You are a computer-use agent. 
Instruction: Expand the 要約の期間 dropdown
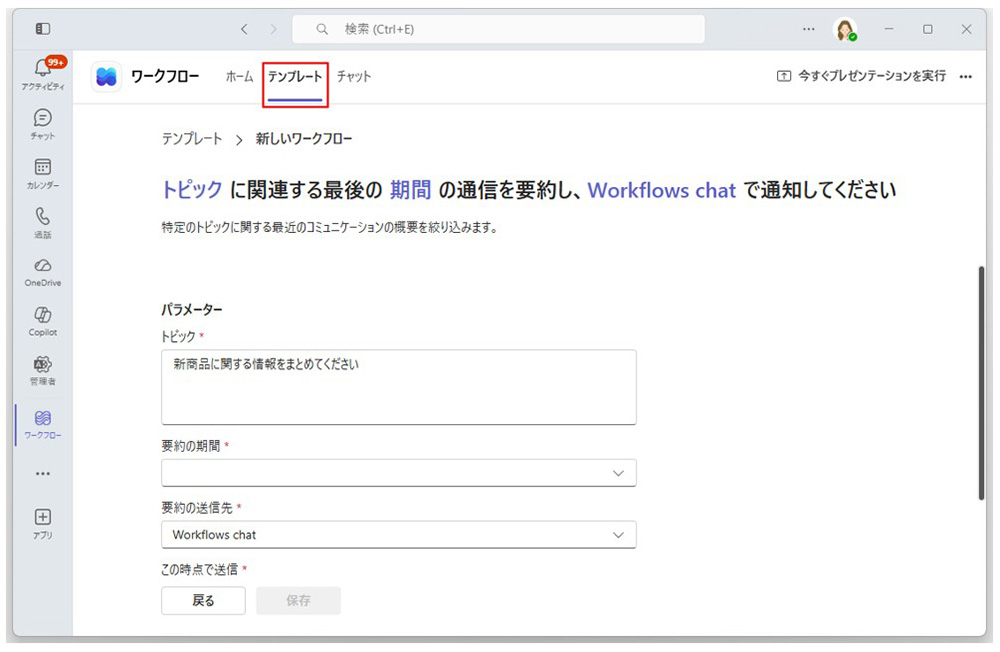click(x=399, y=473)
